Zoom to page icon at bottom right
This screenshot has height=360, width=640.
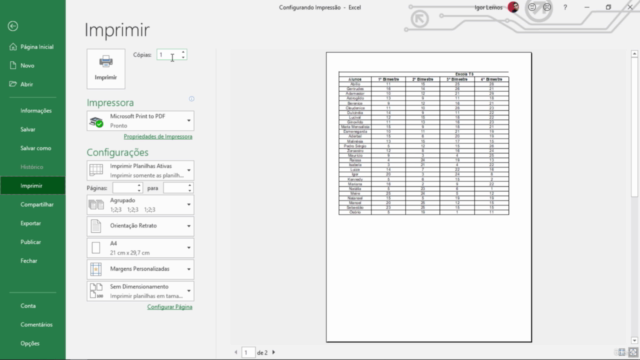tap(633, 352)
